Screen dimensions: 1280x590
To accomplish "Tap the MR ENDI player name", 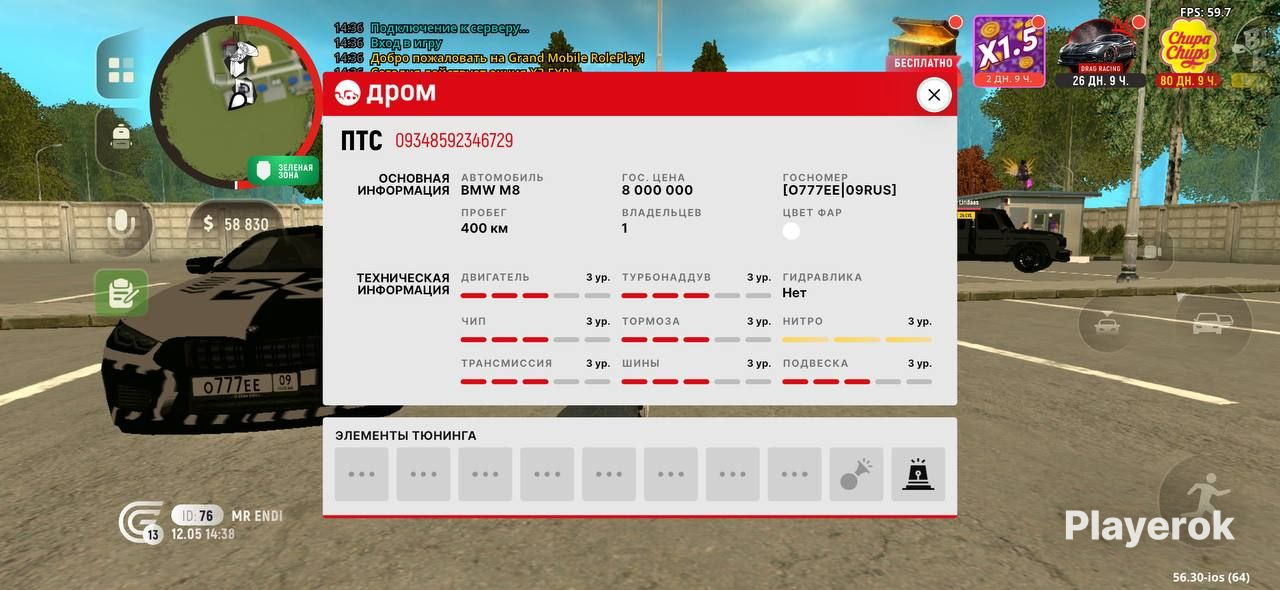I will (257, 516).
